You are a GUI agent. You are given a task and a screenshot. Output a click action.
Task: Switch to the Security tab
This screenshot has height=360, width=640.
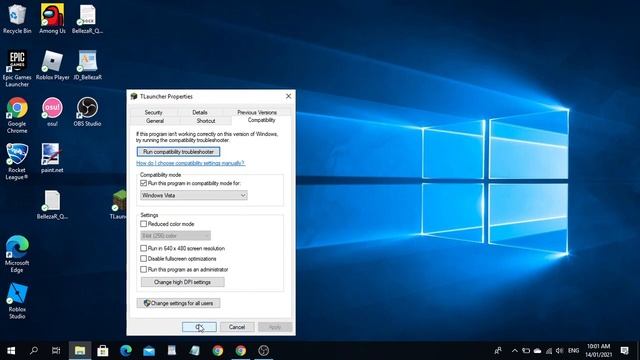(153, 112)
